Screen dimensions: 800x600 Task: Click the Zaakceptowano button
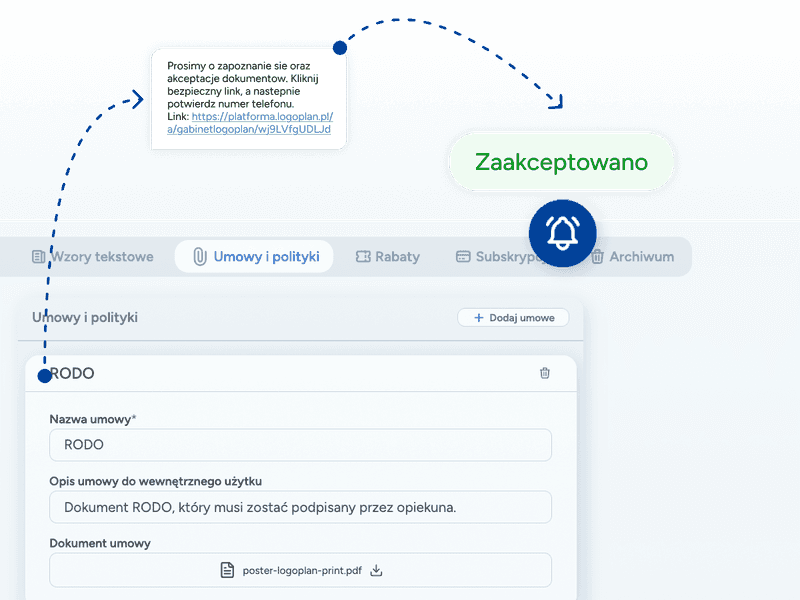(x=561, y=160)
